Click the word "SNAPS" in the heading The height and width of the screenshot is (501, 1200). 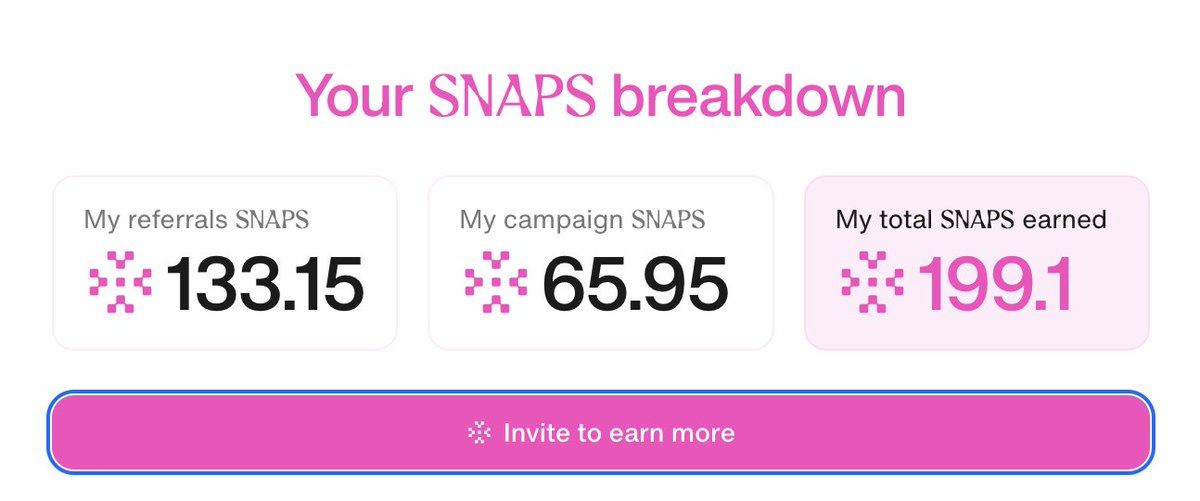[x=512, y=96]
